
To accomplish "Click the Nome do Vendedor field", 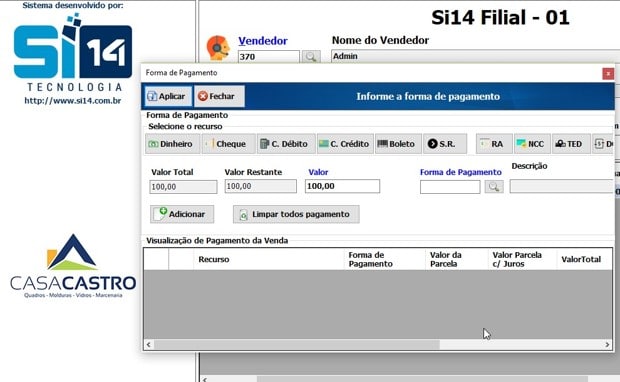I will [x=474, y=56].
